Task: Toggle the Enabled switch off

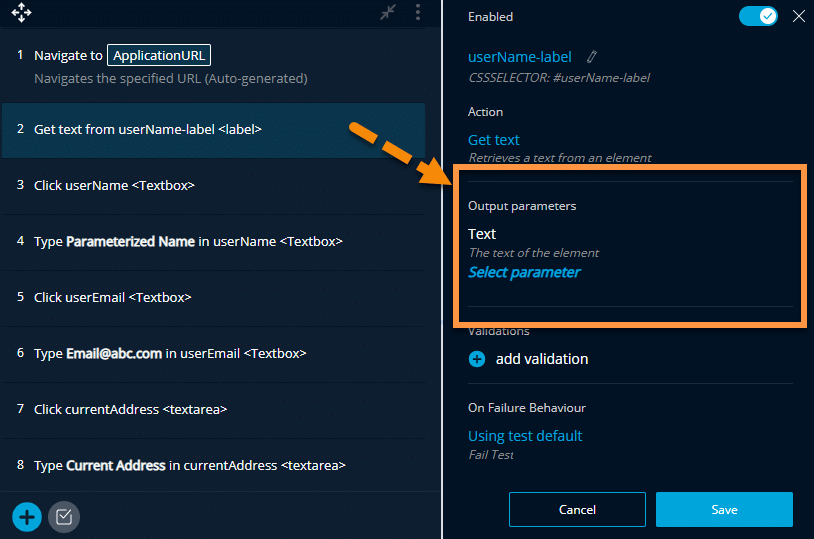Action: (758, 16)
